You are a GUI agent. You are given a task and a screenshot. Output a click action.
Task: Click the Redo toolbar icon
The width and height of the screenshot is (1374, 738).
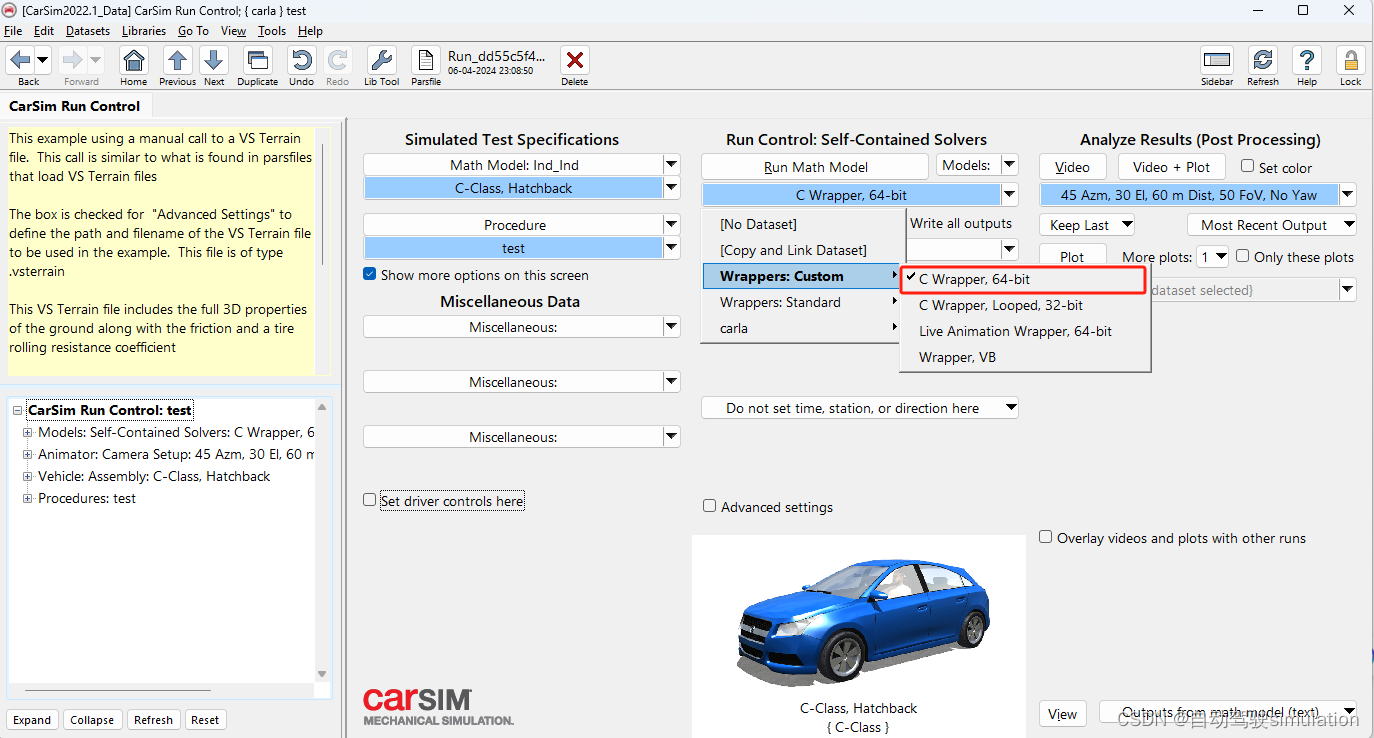(x=338, y=60)
